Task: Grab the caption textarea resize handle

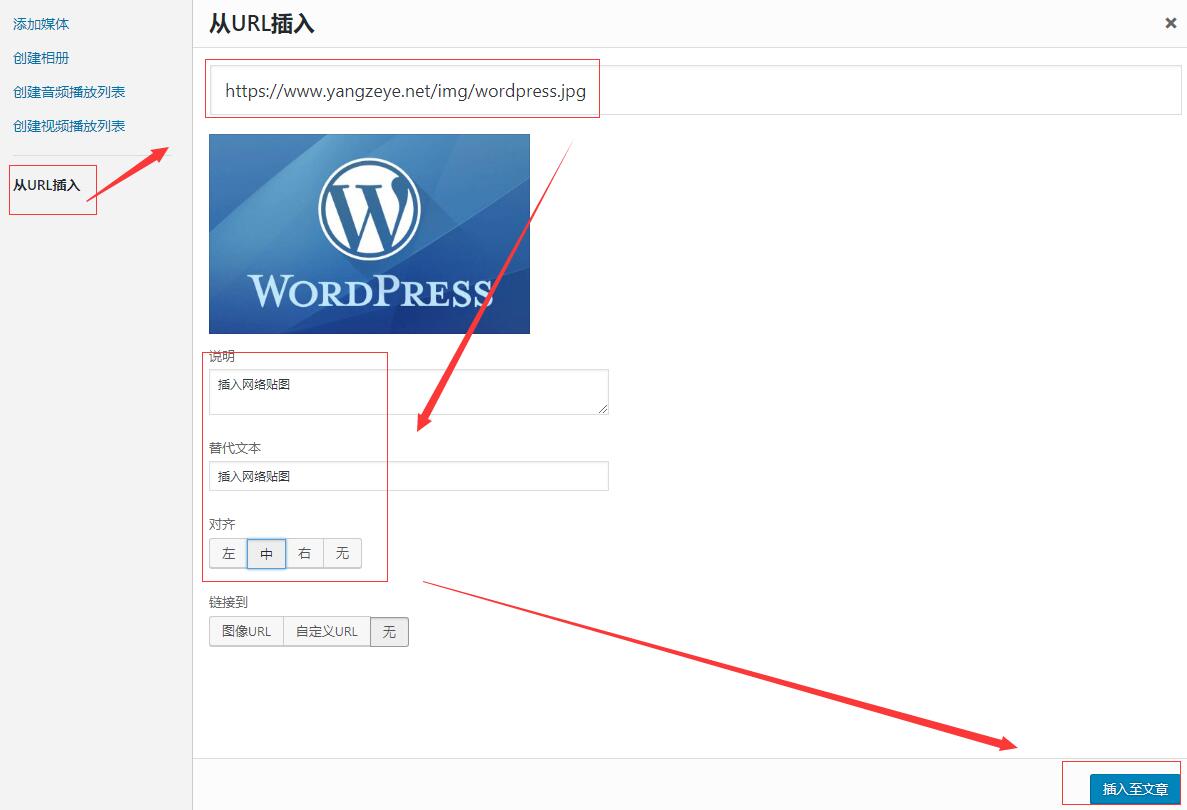Action: pos(603,409)
